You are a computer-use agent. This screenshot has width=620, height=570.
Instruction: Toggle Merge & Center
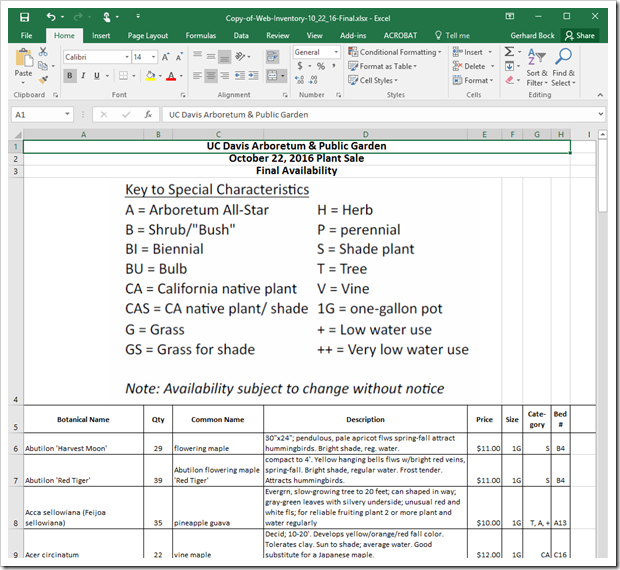(x=272, y=75)
